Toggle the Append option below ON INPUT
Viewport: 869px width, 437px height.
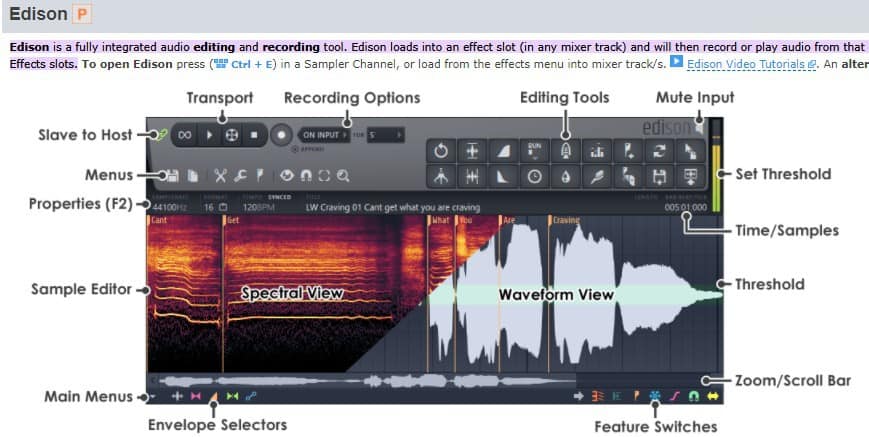point(308,149)
